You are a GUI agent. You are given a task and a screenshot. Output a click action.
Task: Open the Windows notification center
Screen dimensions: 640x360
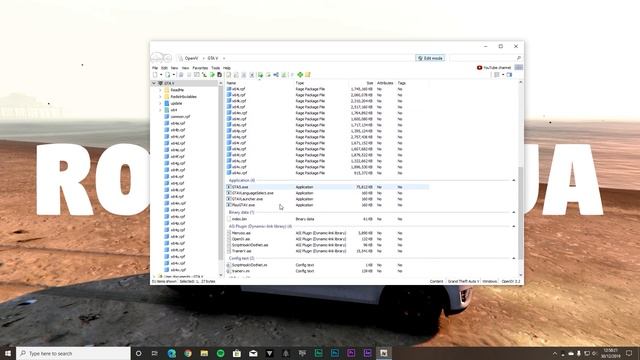coord(629,353)
